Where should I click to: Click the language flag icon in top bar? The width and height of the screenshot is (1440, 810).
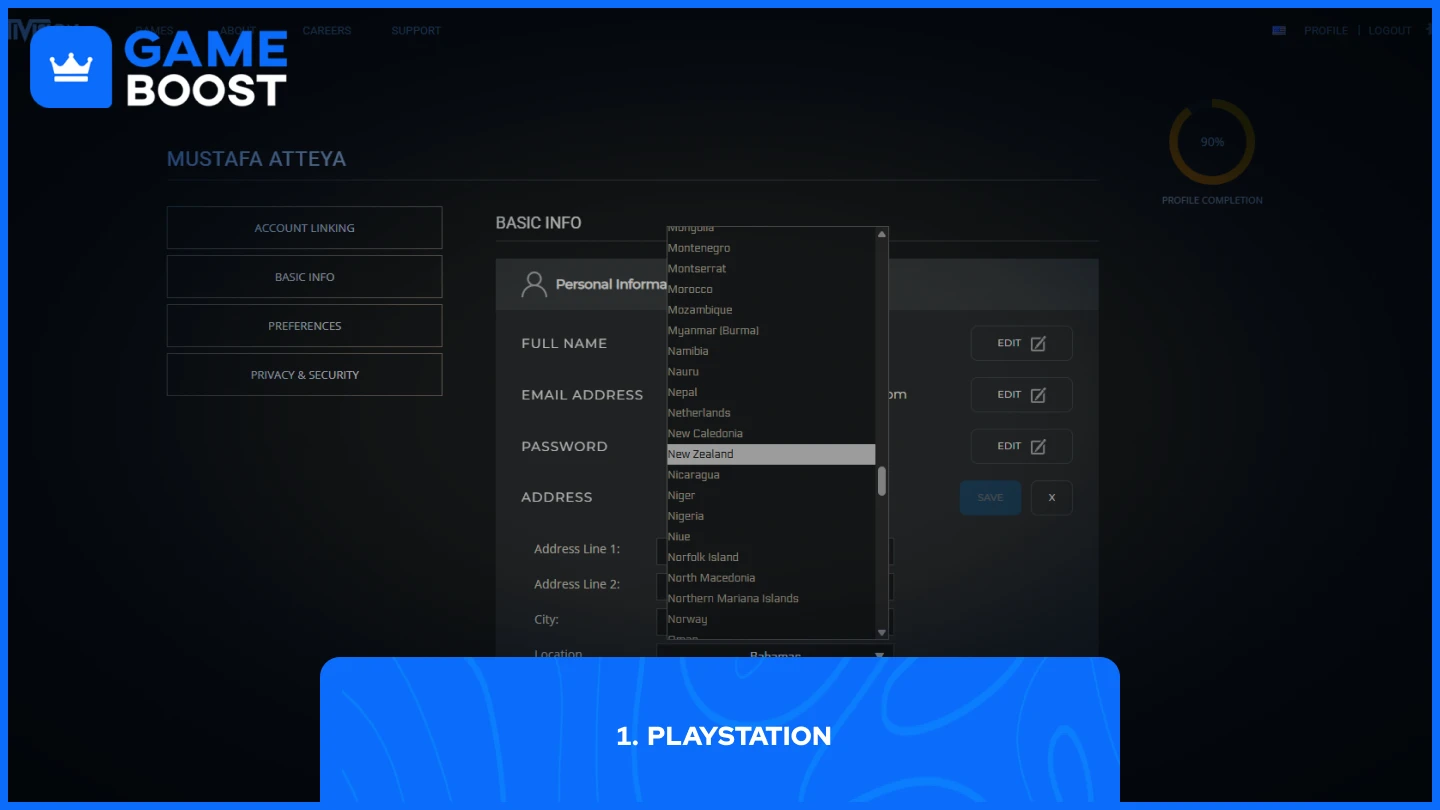coord(1278,30)
